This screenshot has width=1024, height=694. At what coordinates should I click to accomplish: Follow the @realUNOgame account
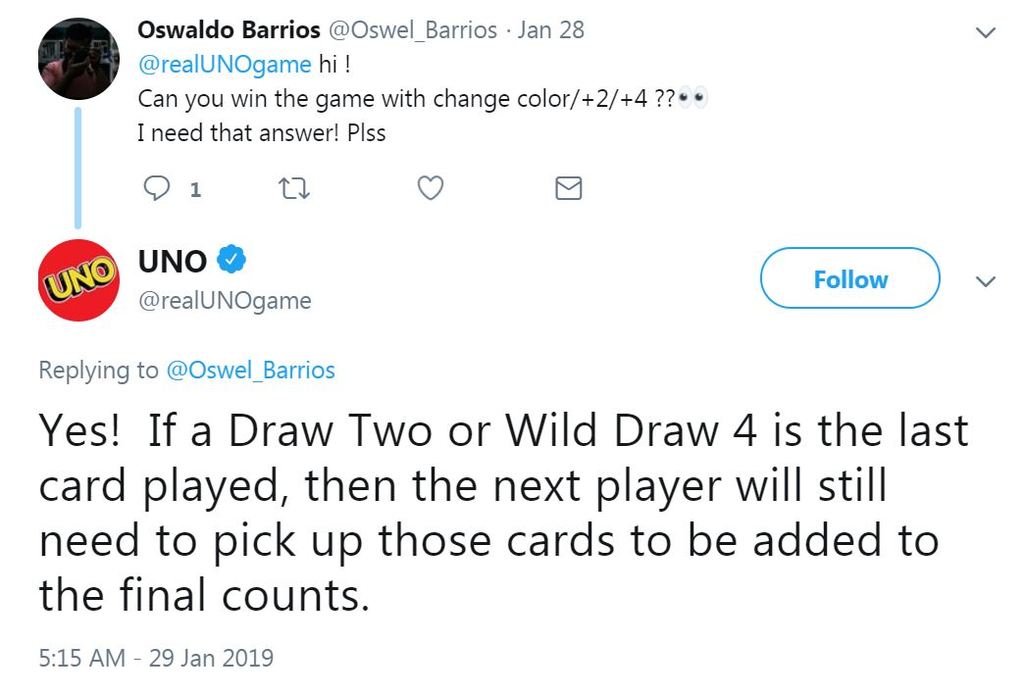tap(849, 279)
